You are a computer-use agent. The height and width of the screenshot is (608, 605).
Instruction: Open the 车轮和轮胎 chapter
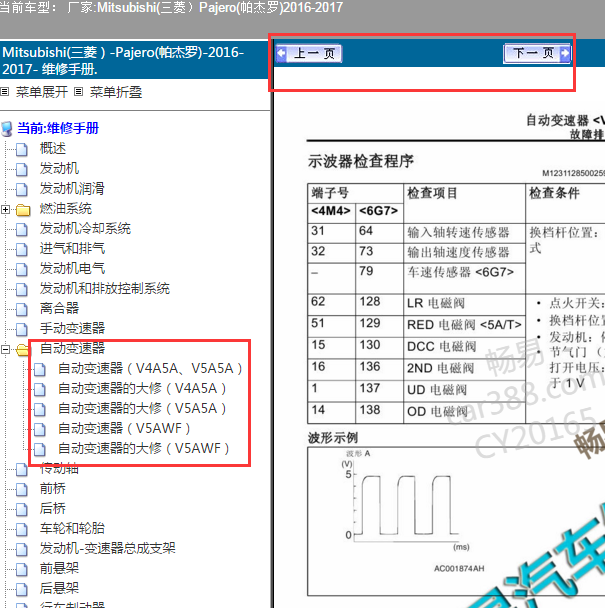pos(72,529)
